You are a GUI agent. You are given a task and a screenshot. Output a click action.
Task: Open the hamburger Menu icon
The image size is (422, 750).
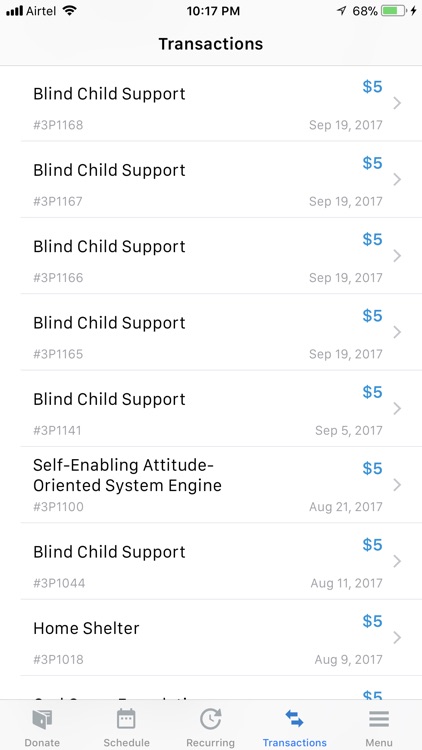pos(379,719)
